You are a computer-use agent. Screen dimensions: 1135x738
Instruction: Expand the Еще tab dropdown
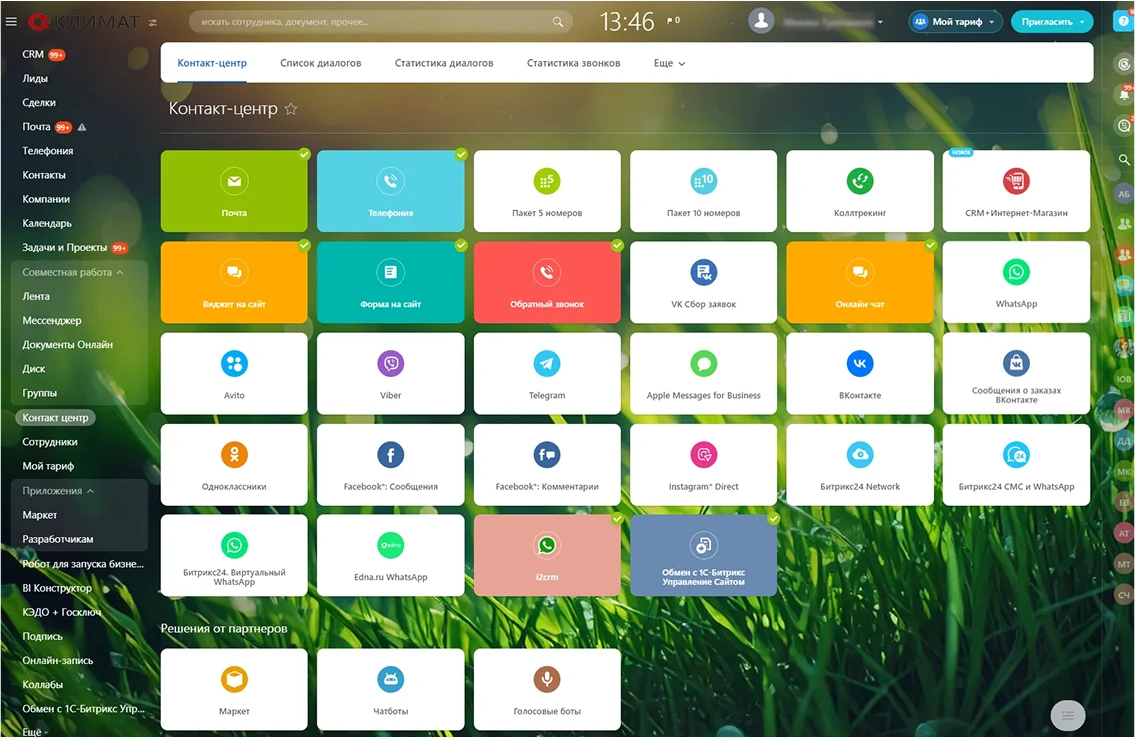tap(669, 64)
